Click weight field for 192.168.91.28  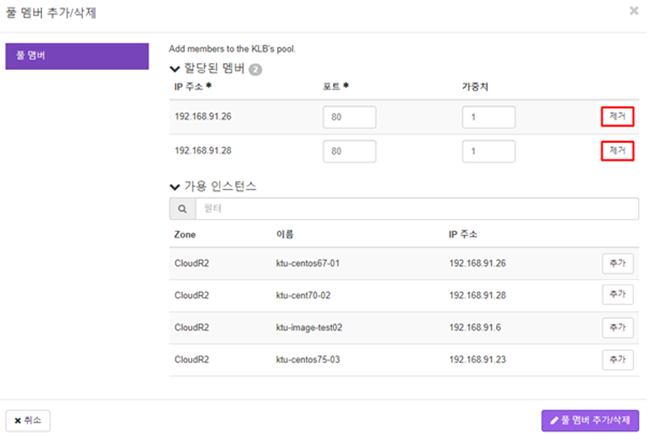[489, 151]
